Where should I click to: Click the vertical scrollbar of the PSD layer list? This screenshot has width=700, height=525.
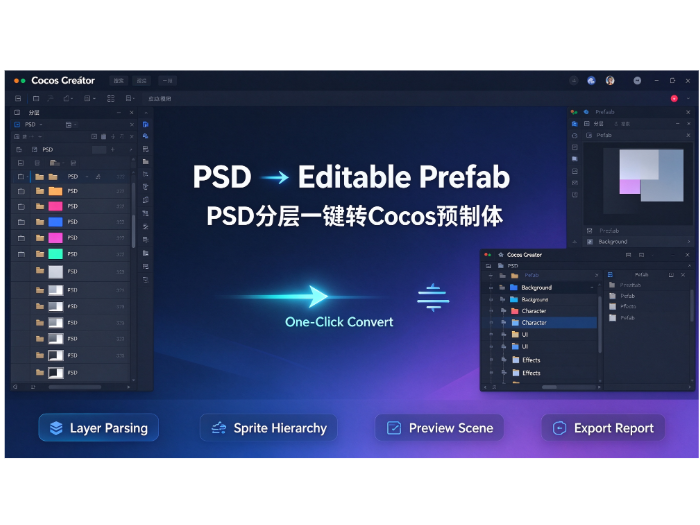133,214
